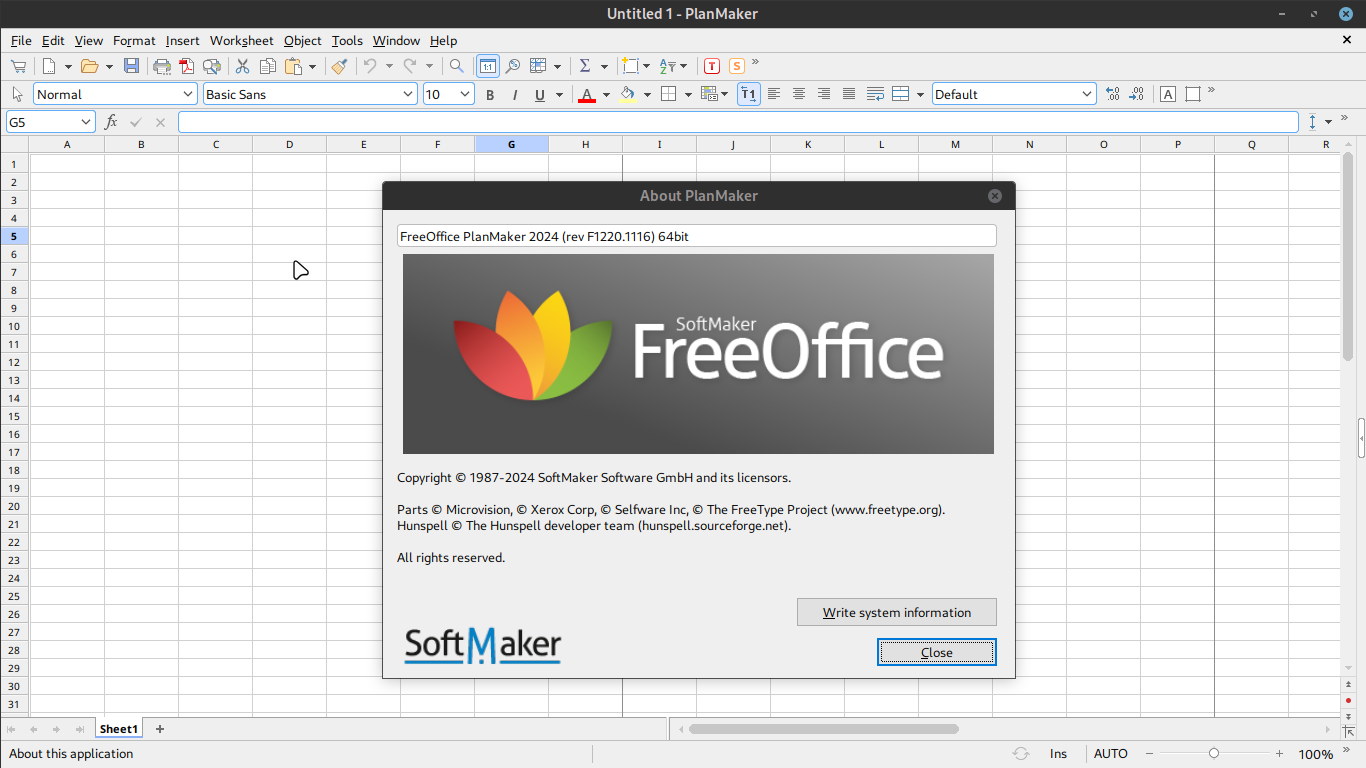
Task: Toggle underline formatting
Action: [x=540, y=94]
